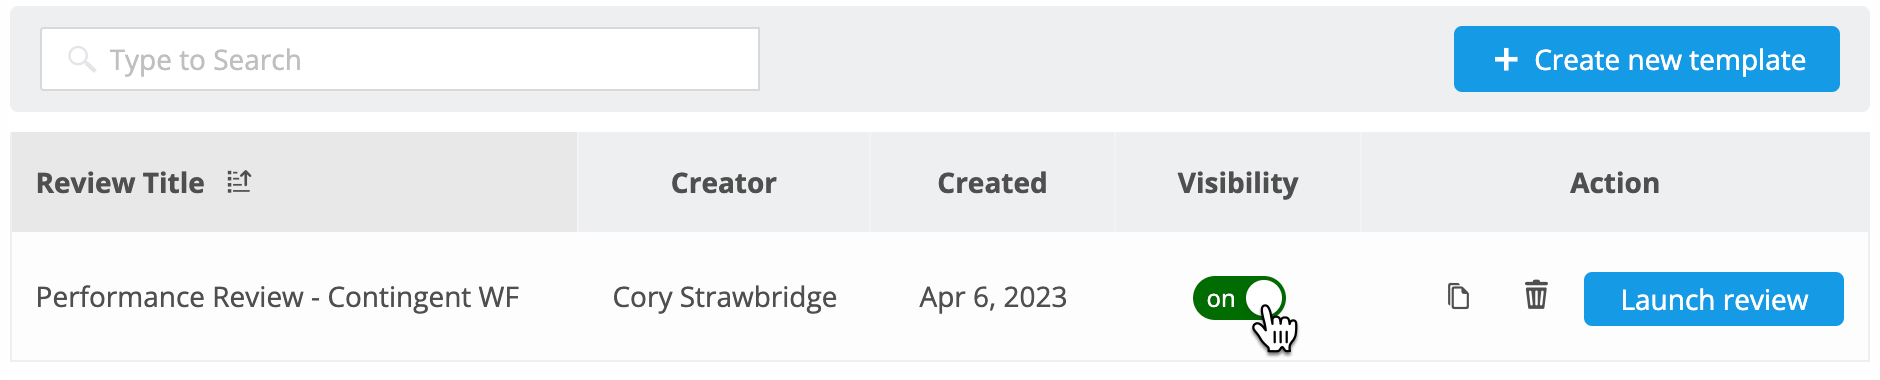Image resolution: width=1880 pixels, height=380 pixels.
Task: Launch review for Performance Review - Contingent WF
Action: [x=1714, y=299]
